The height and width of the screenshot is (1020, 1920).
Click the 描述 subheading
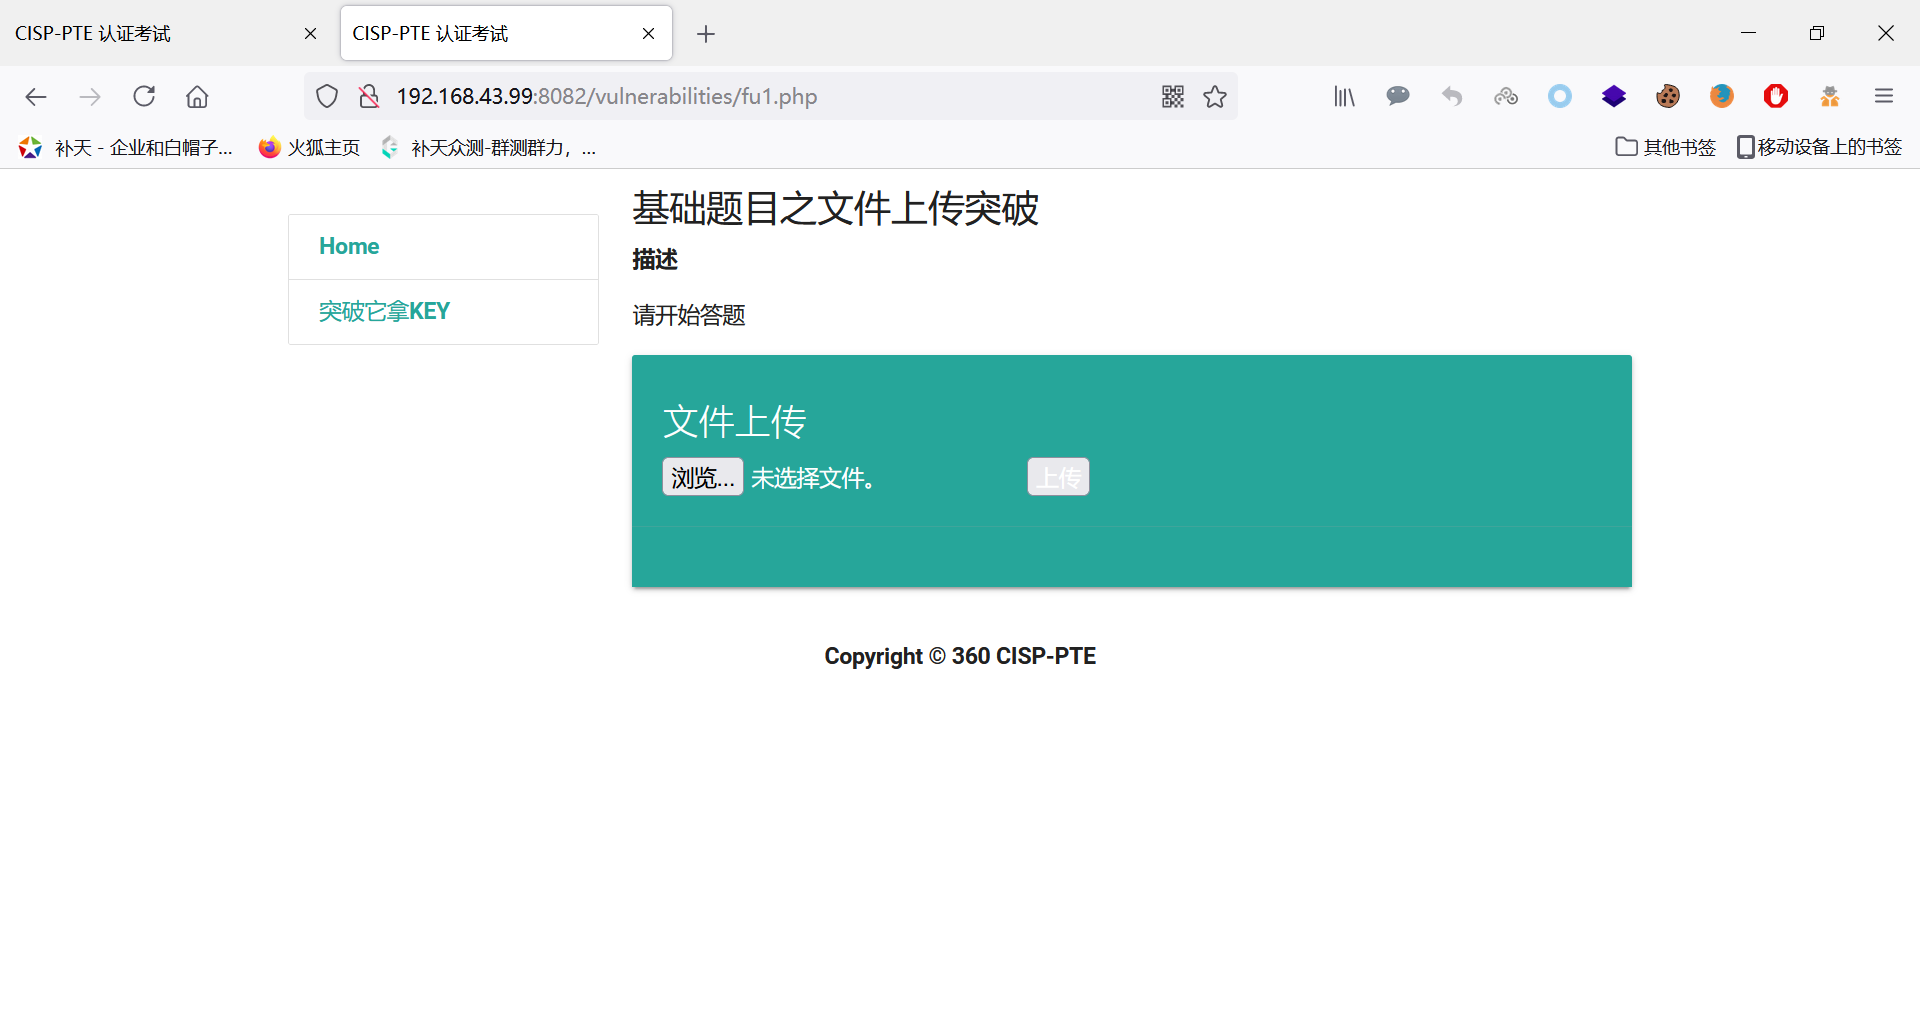pos(655,259)
